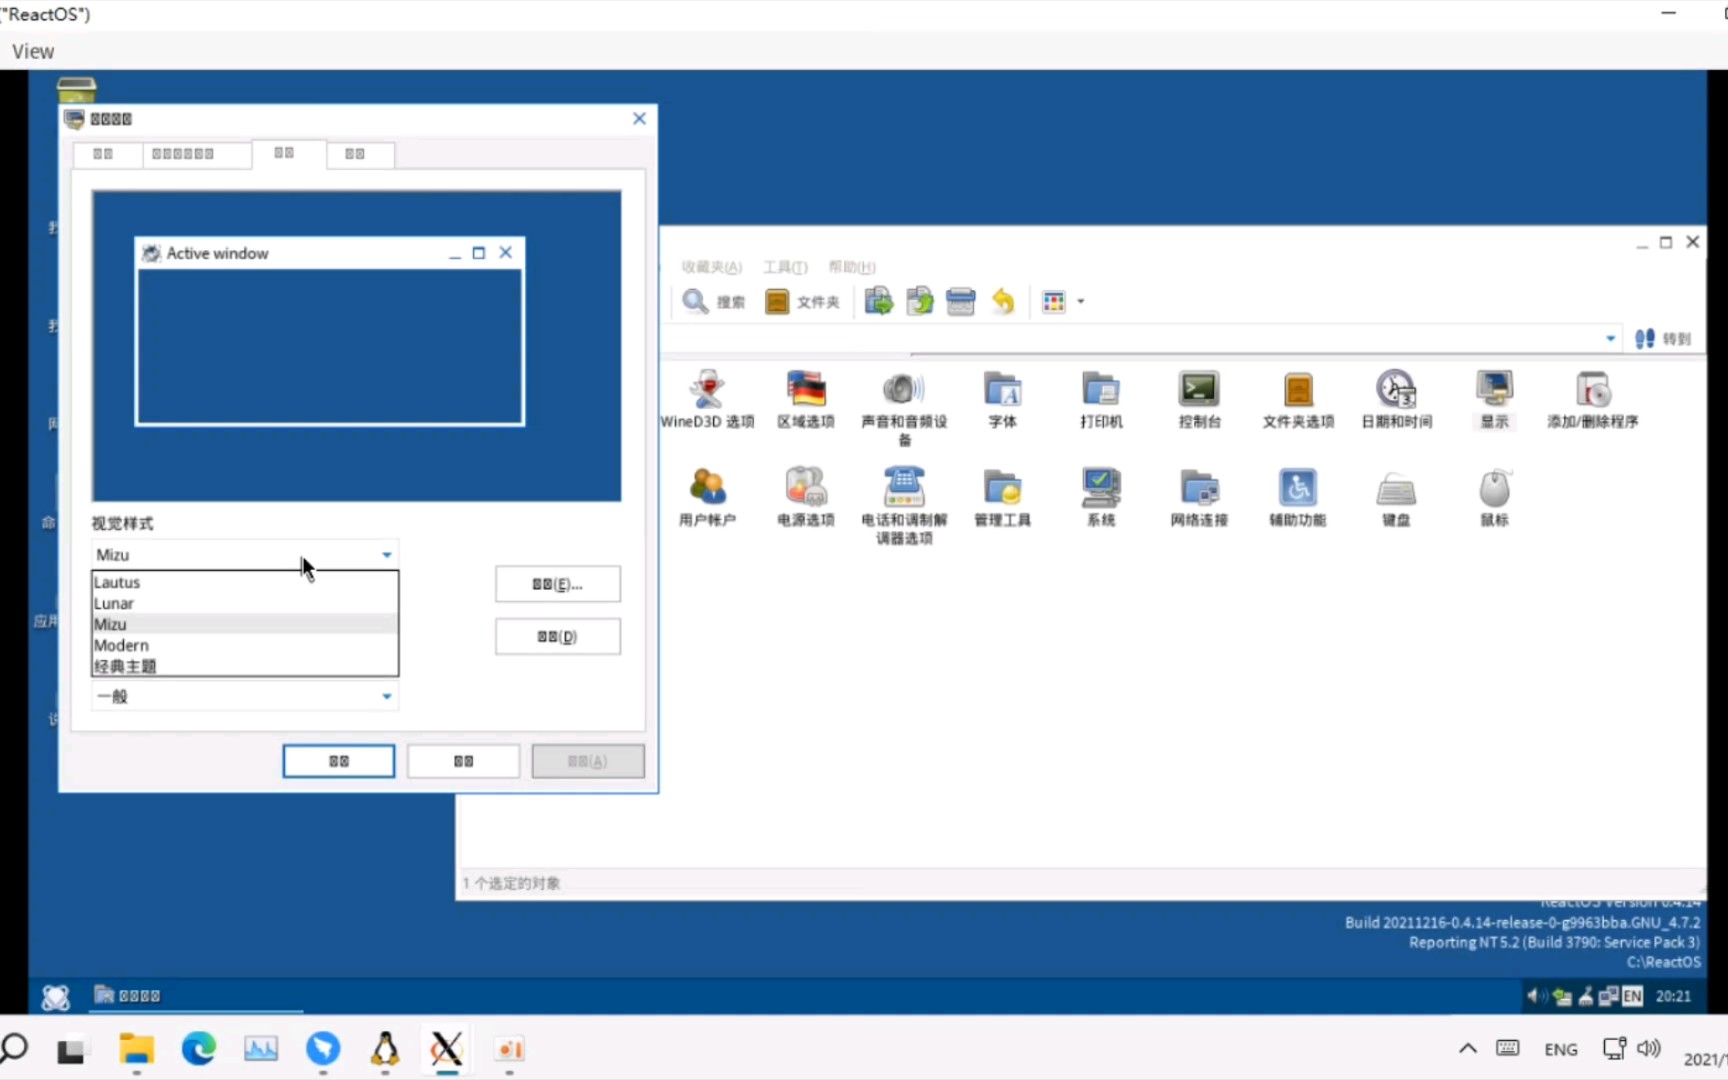Open the 声音和音频设备 sound devices icon
The width and height of the screenshot is (1728, 1080).
tap(904, 408)
